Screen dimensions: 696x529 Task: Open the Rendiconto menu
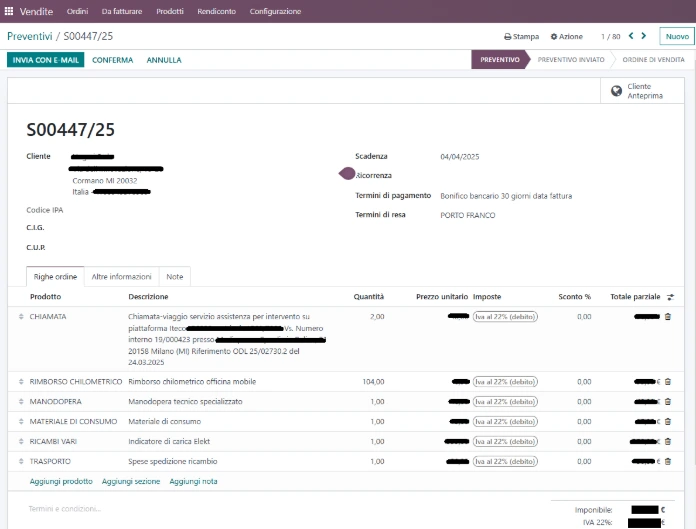point(217,11)
